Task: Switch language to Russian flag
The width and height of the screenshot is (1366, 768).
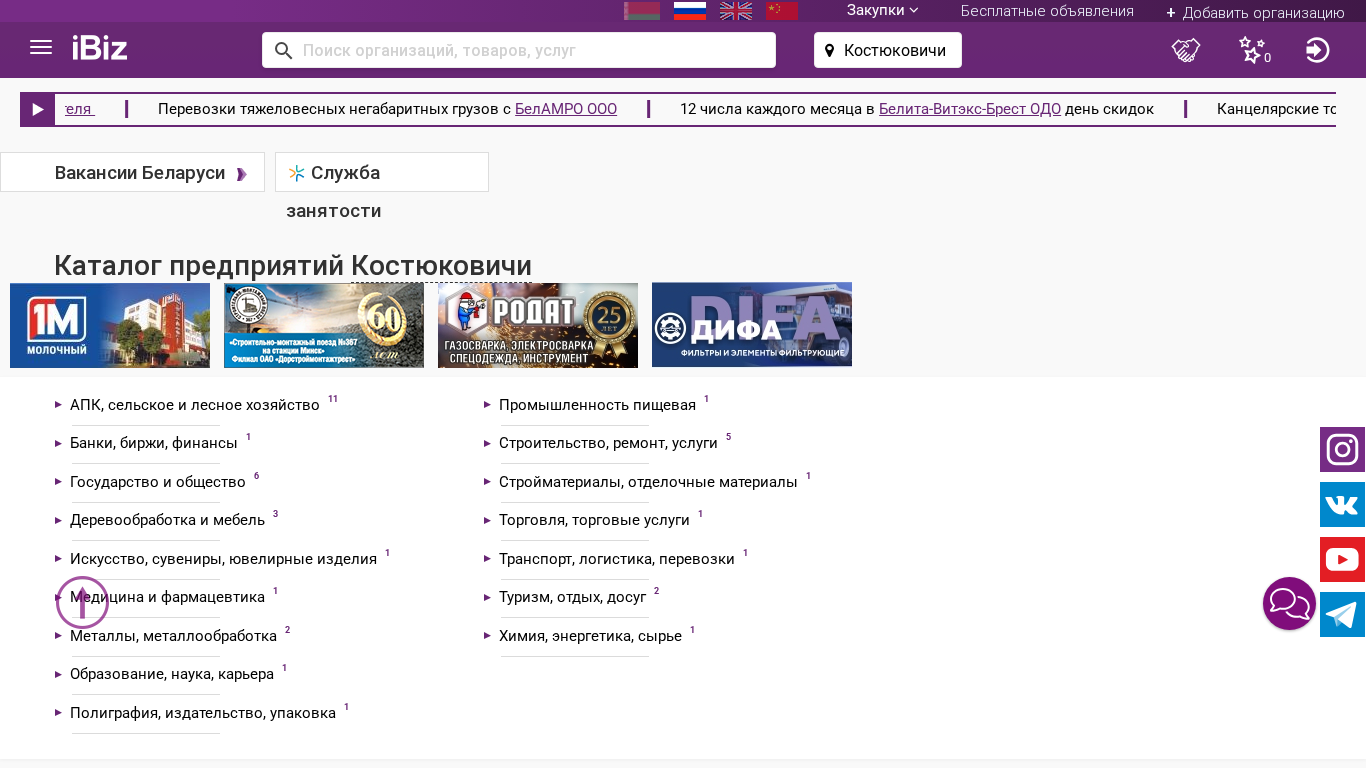Action: point(690,11)
